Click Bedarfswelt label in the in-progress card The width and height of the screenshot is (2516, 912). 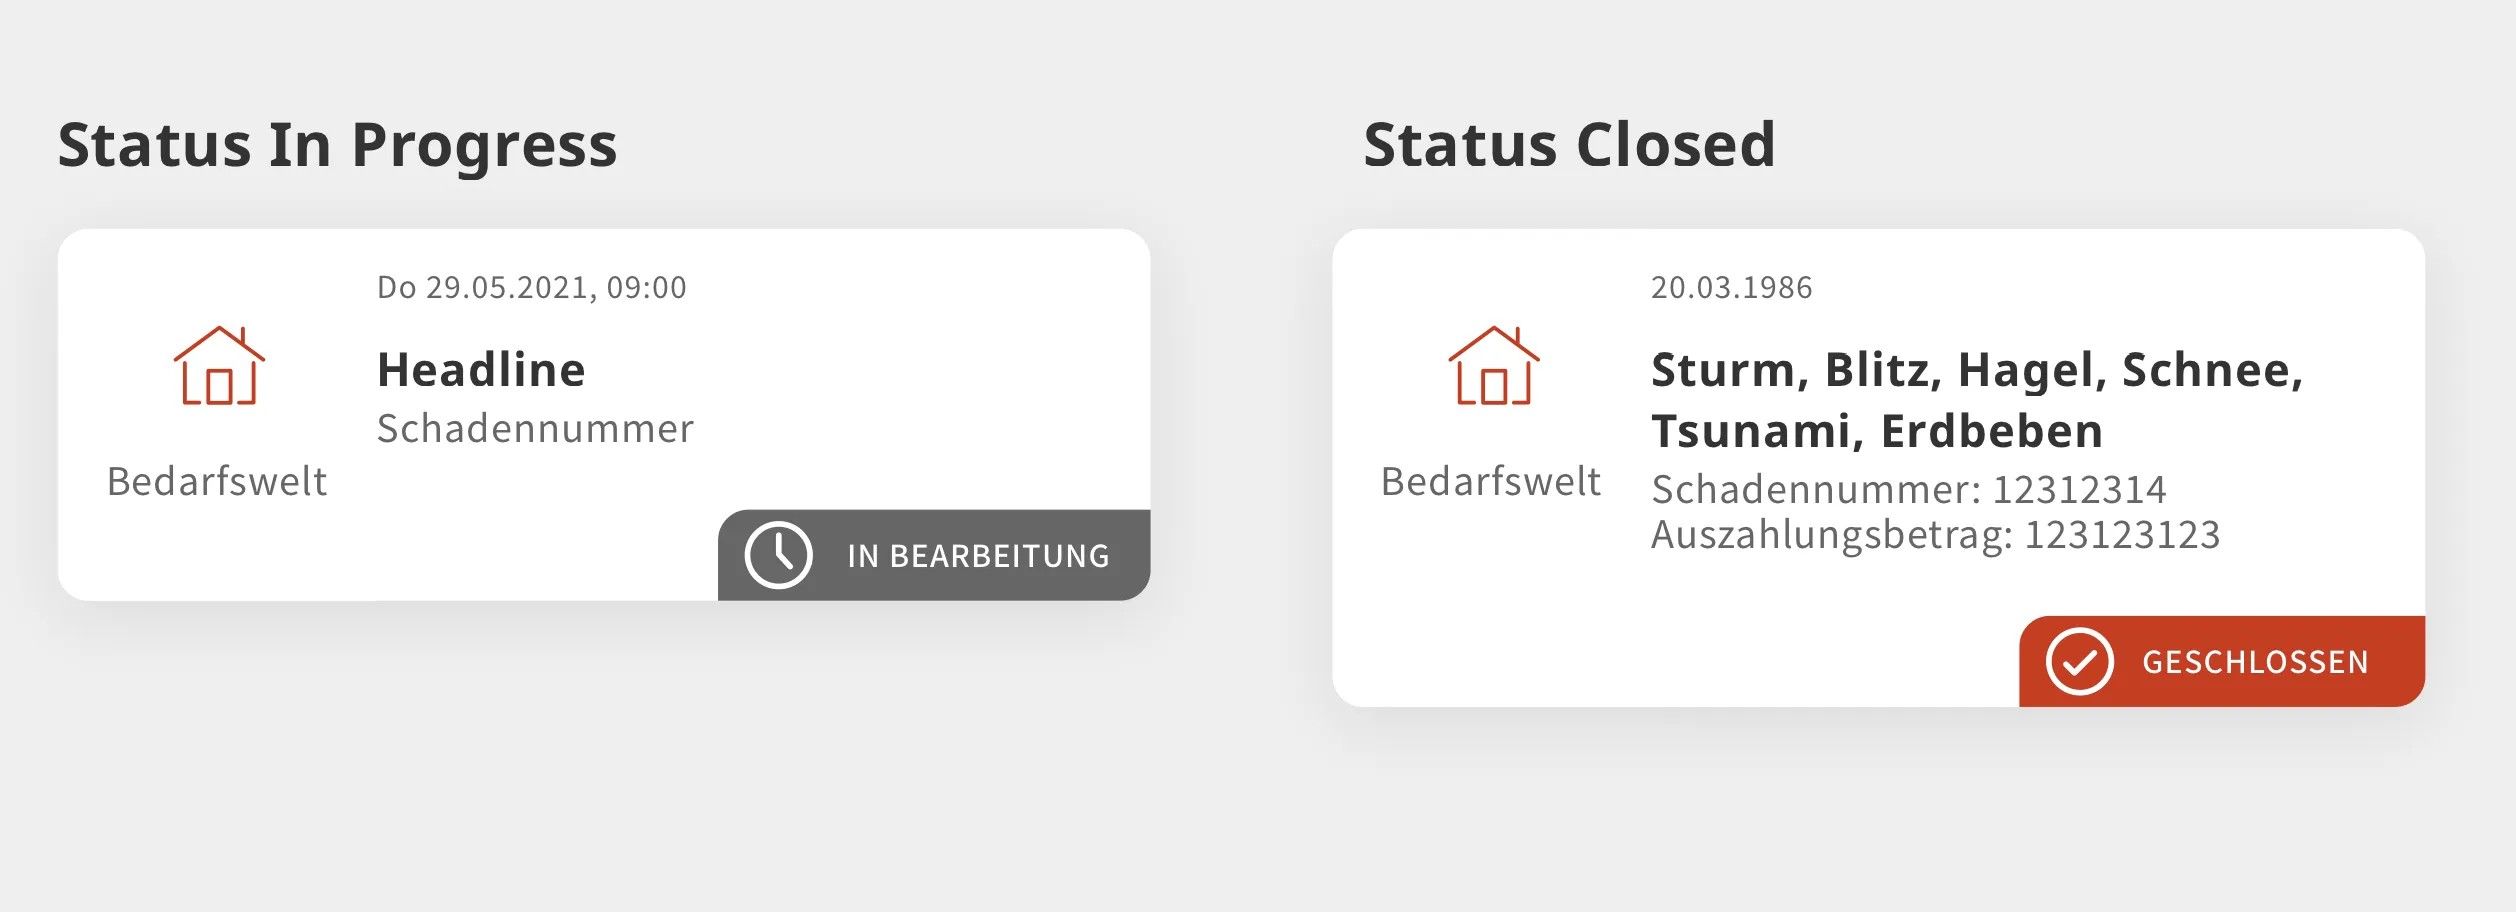click(x=217, y=482)
